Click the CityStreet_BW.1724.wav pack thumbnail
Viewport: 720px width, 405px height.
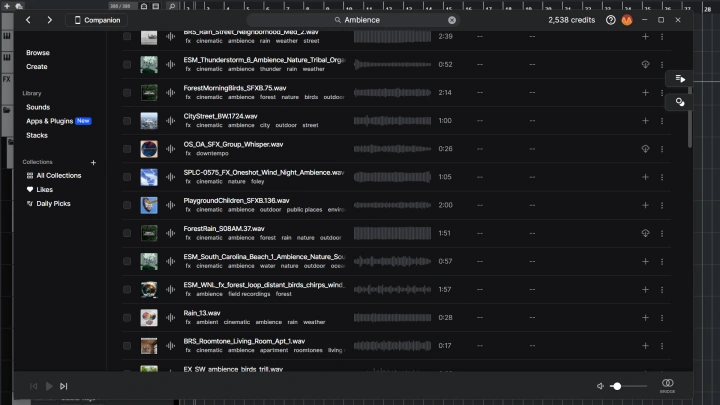(x=149, y=121)
